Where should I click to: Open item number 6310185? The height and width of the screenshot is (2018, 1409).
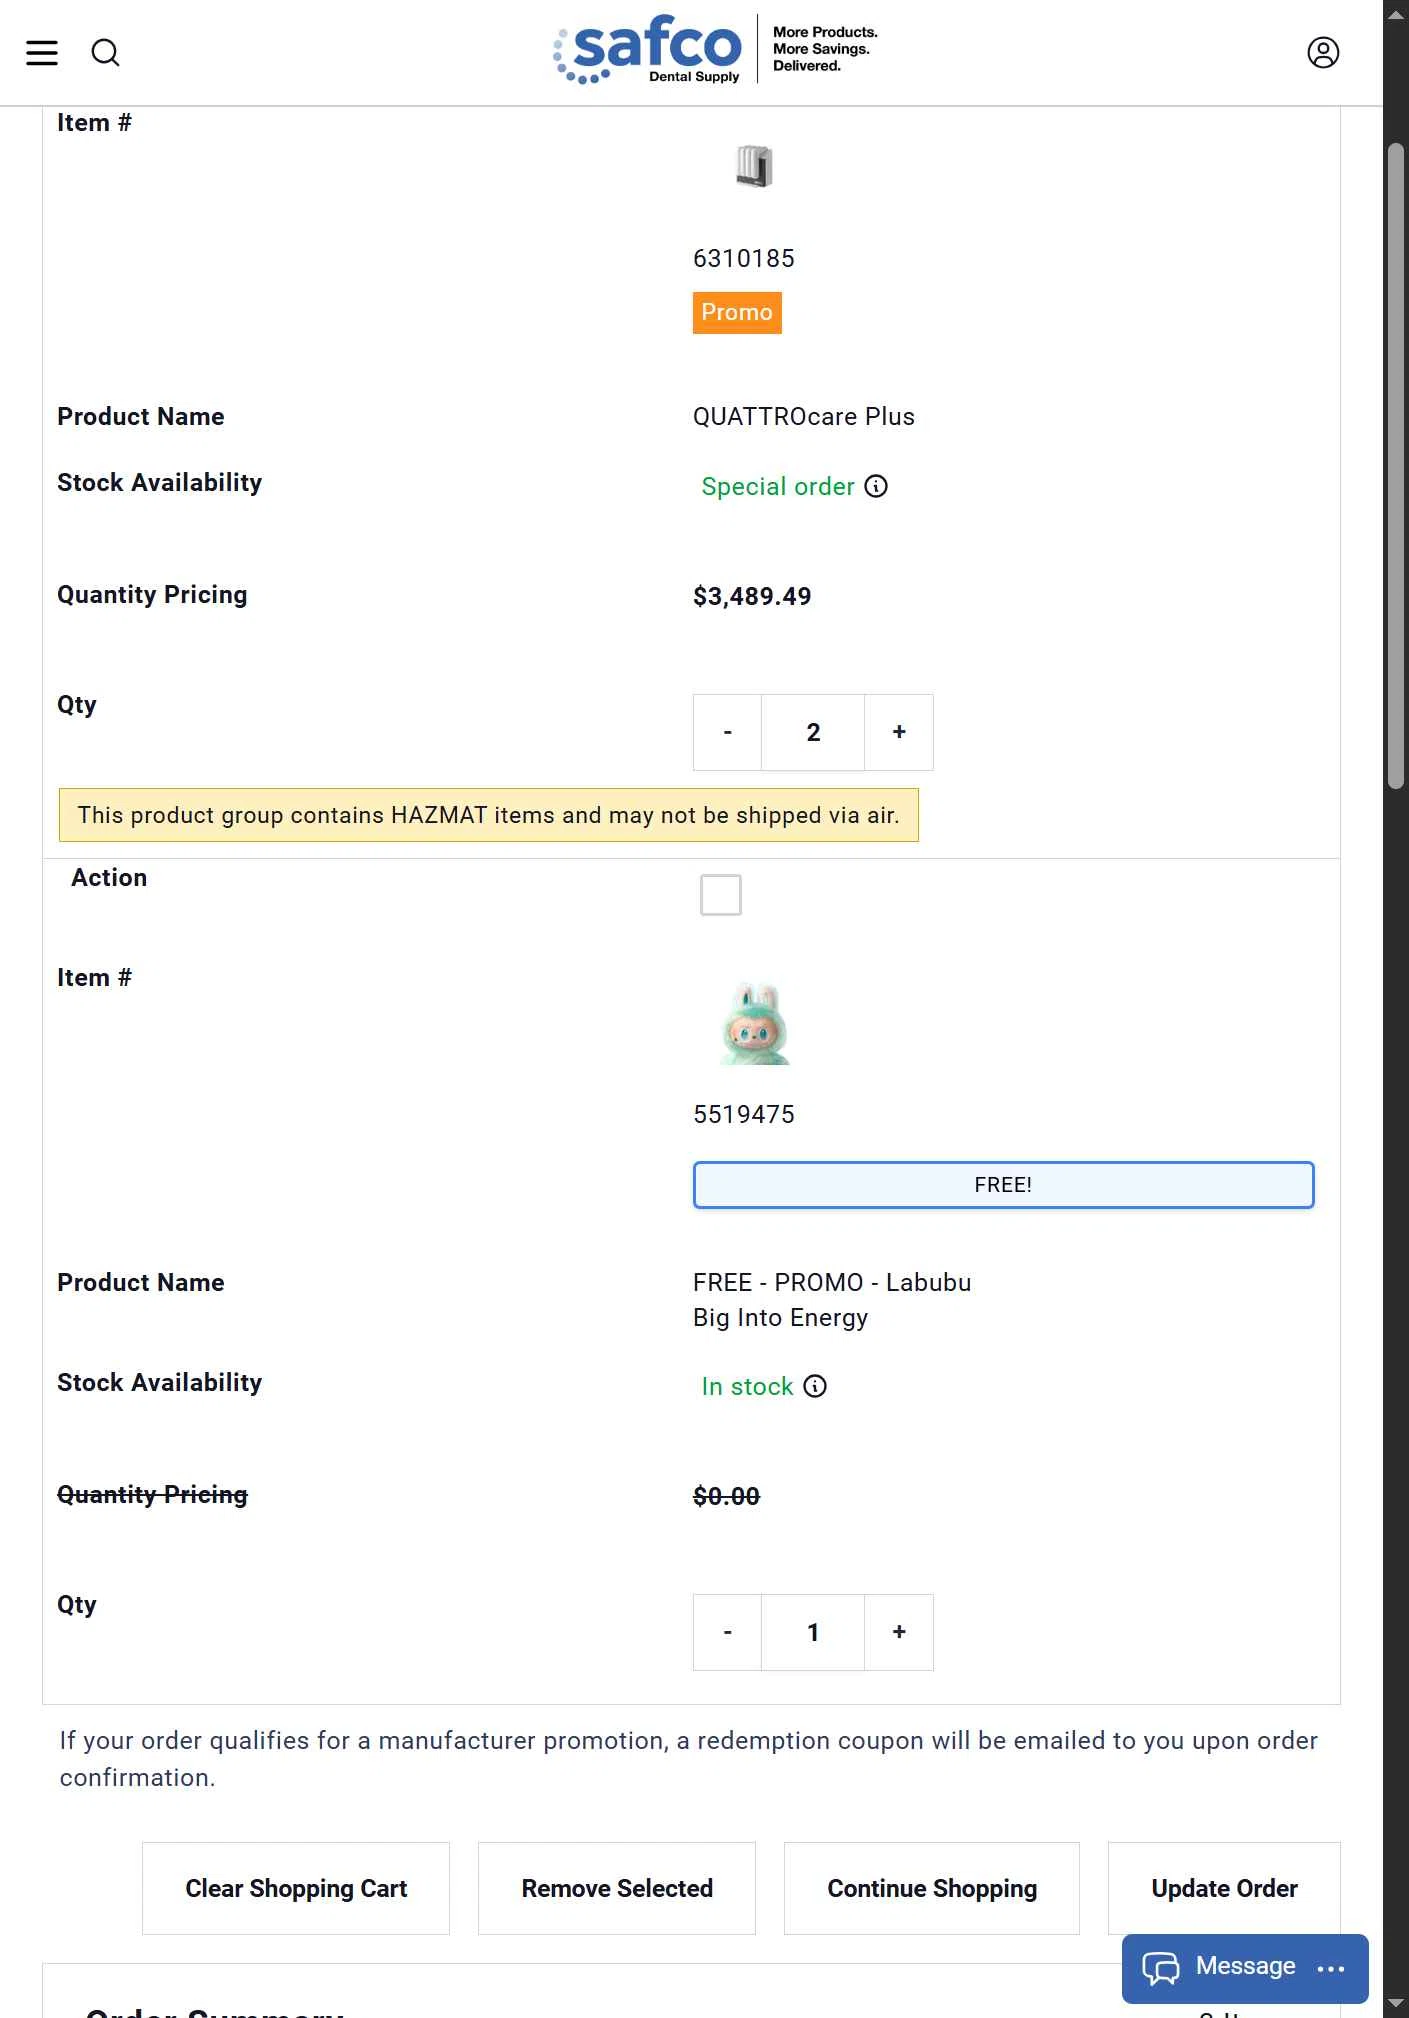click(x=744, y=259)
